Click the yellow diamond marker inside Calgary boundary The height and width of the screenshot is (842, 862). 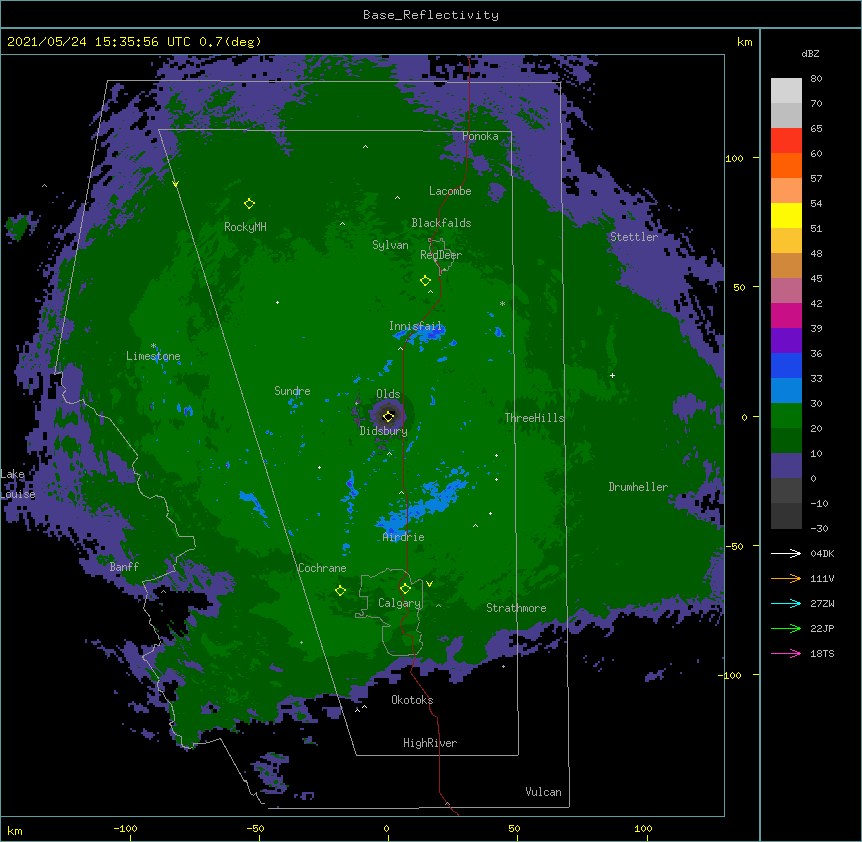[405, 589]
